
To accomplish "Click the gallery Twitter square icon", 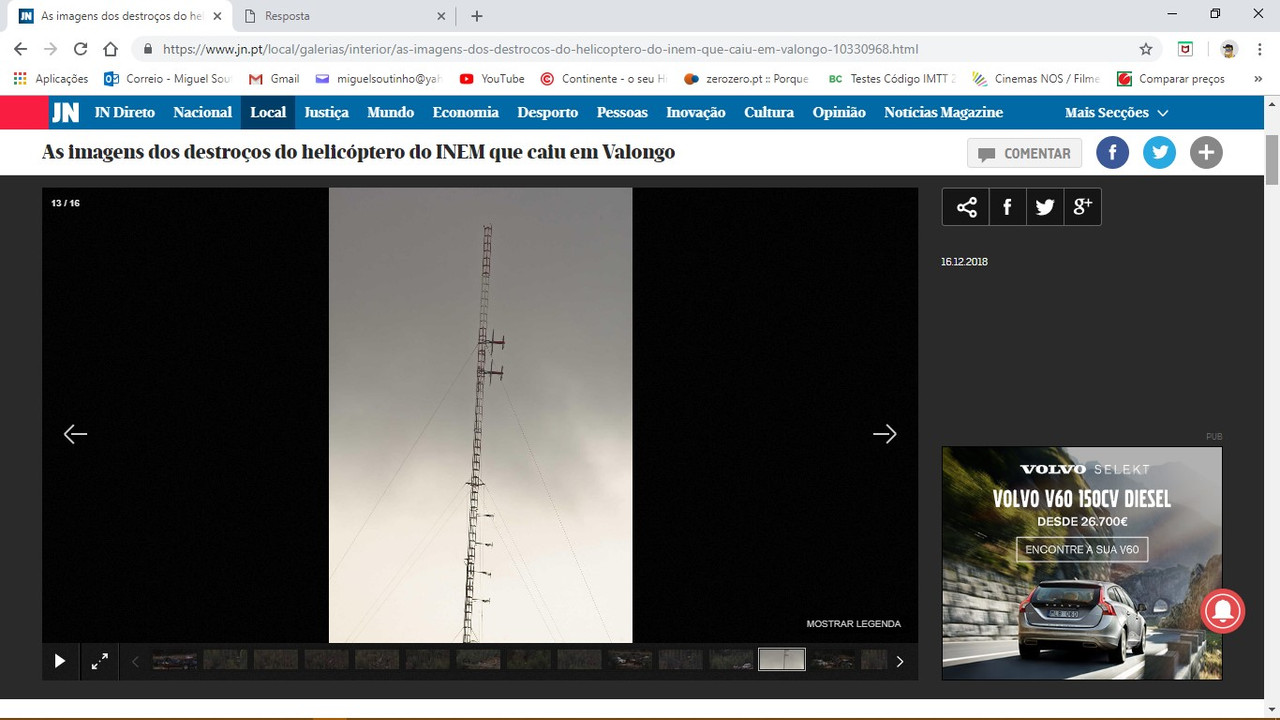I will click(1045, 207).
